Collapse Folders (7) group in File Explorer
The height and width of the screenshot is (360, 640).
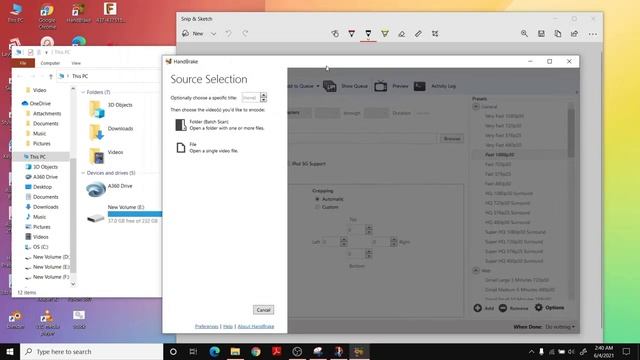coord(83,92)
